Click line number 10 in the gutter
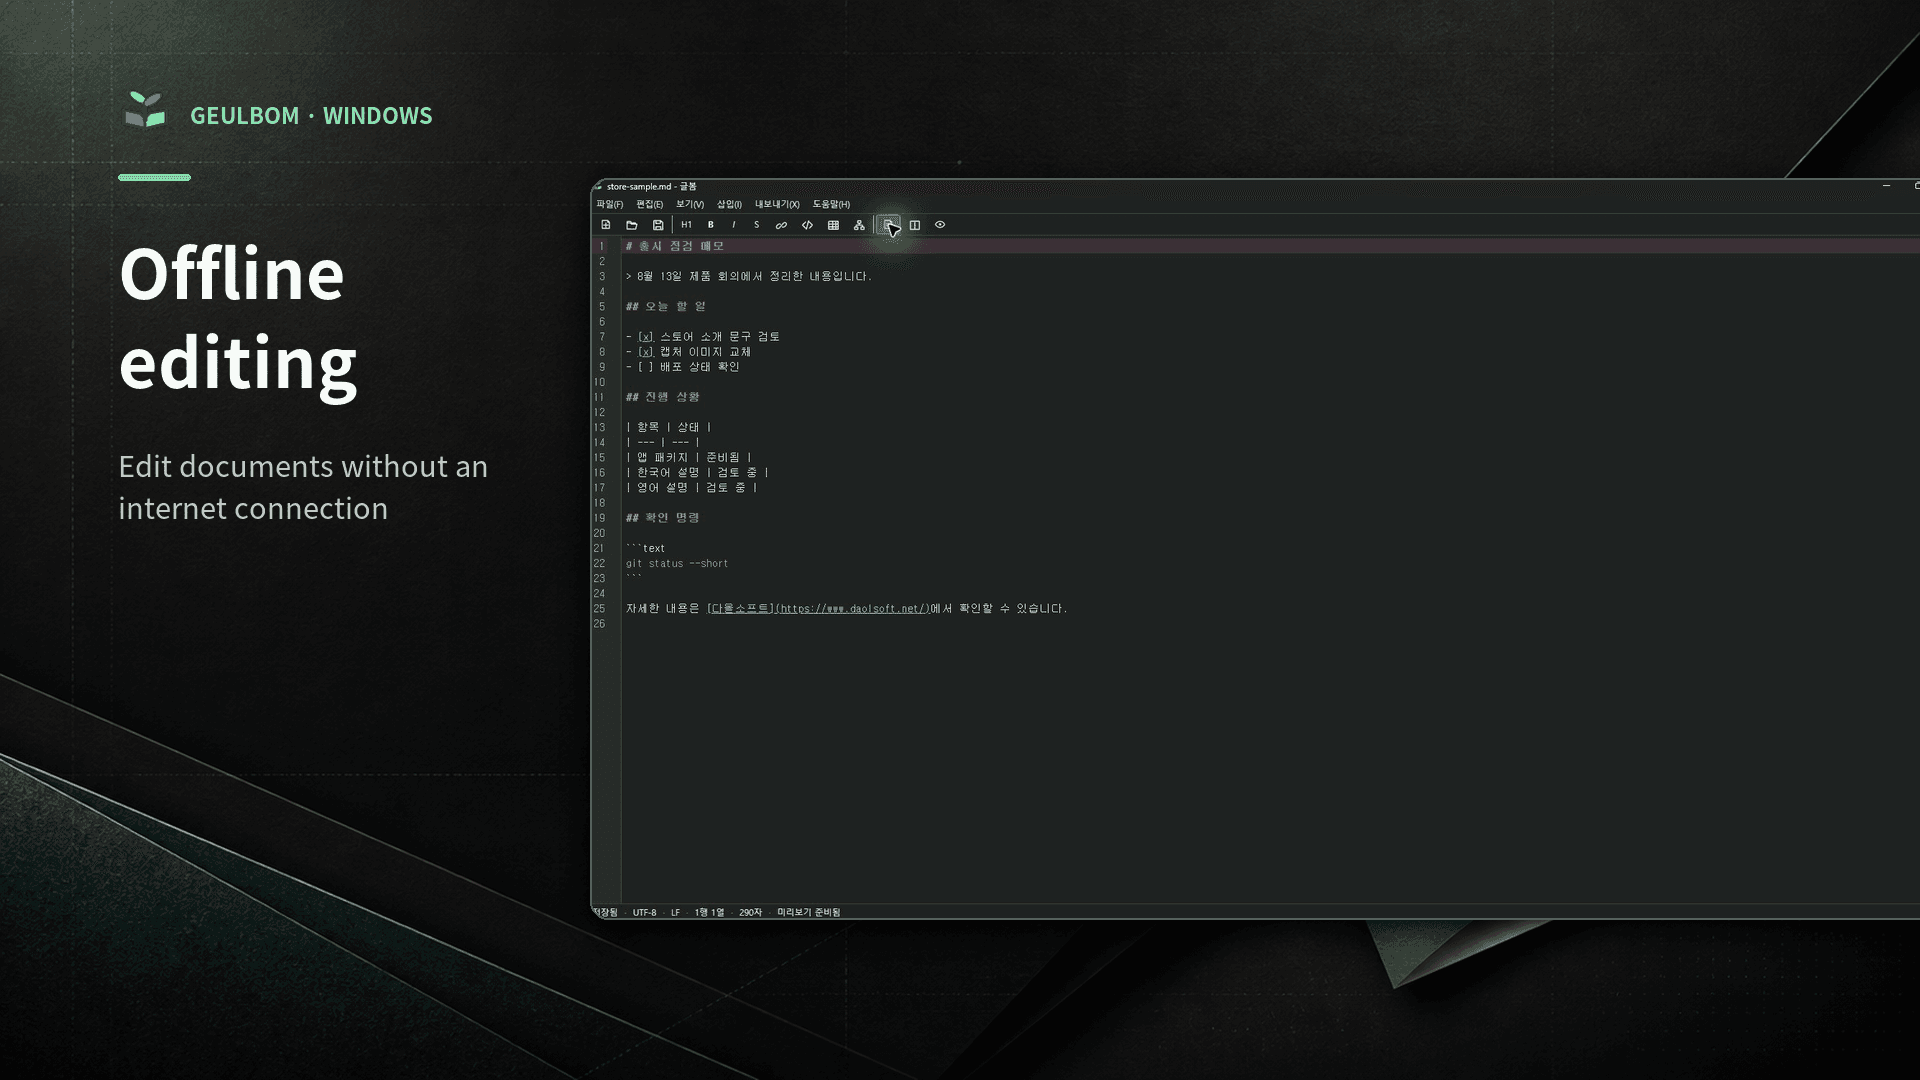This screenshot has width=1920, height=1080. coord(600,382)
